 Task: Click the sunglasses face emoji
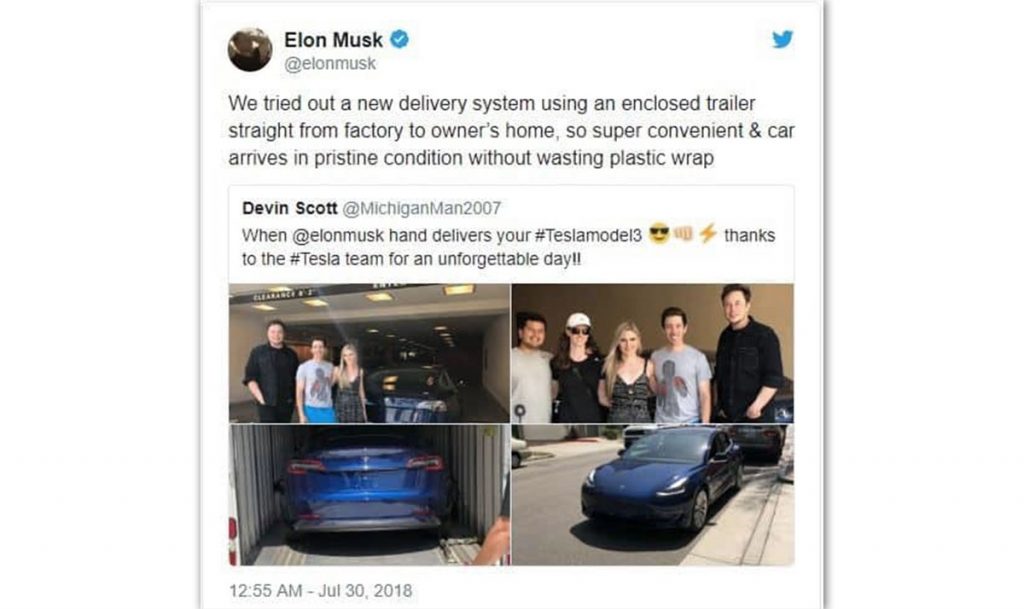pyautogui.click(x=660, y=234)
